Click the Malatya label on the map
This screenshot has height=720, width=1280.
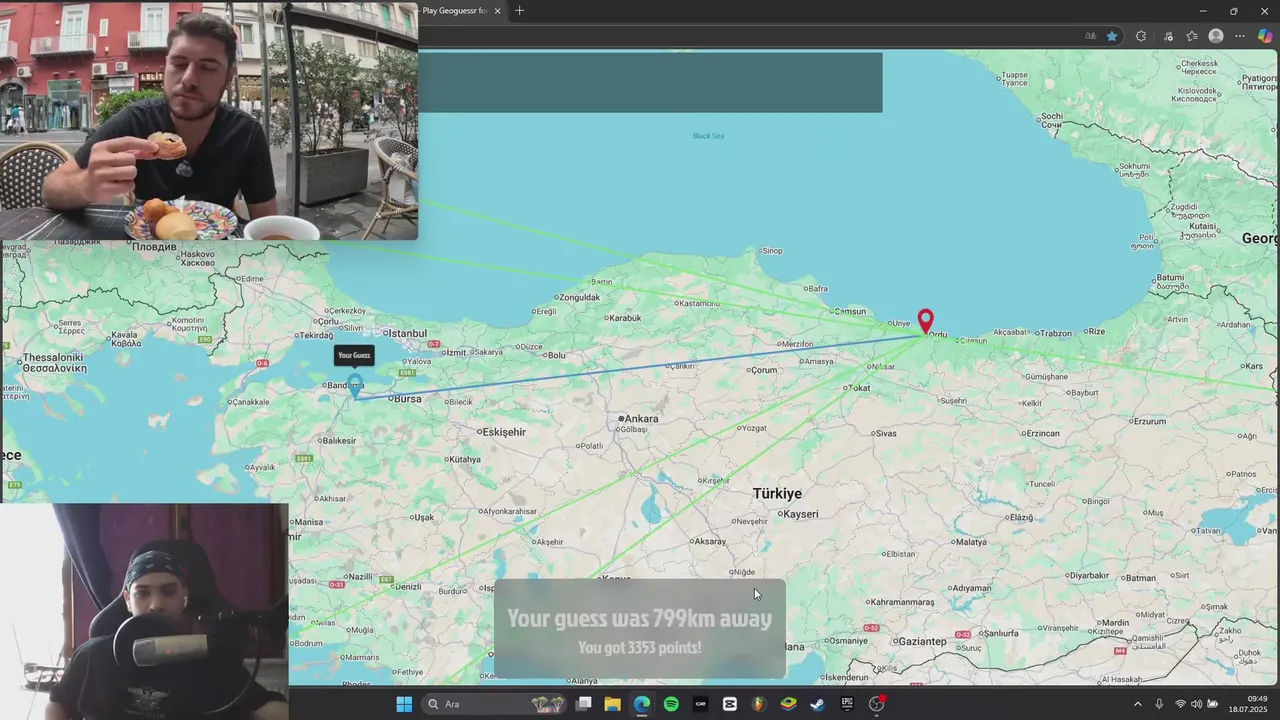[971, 541]
